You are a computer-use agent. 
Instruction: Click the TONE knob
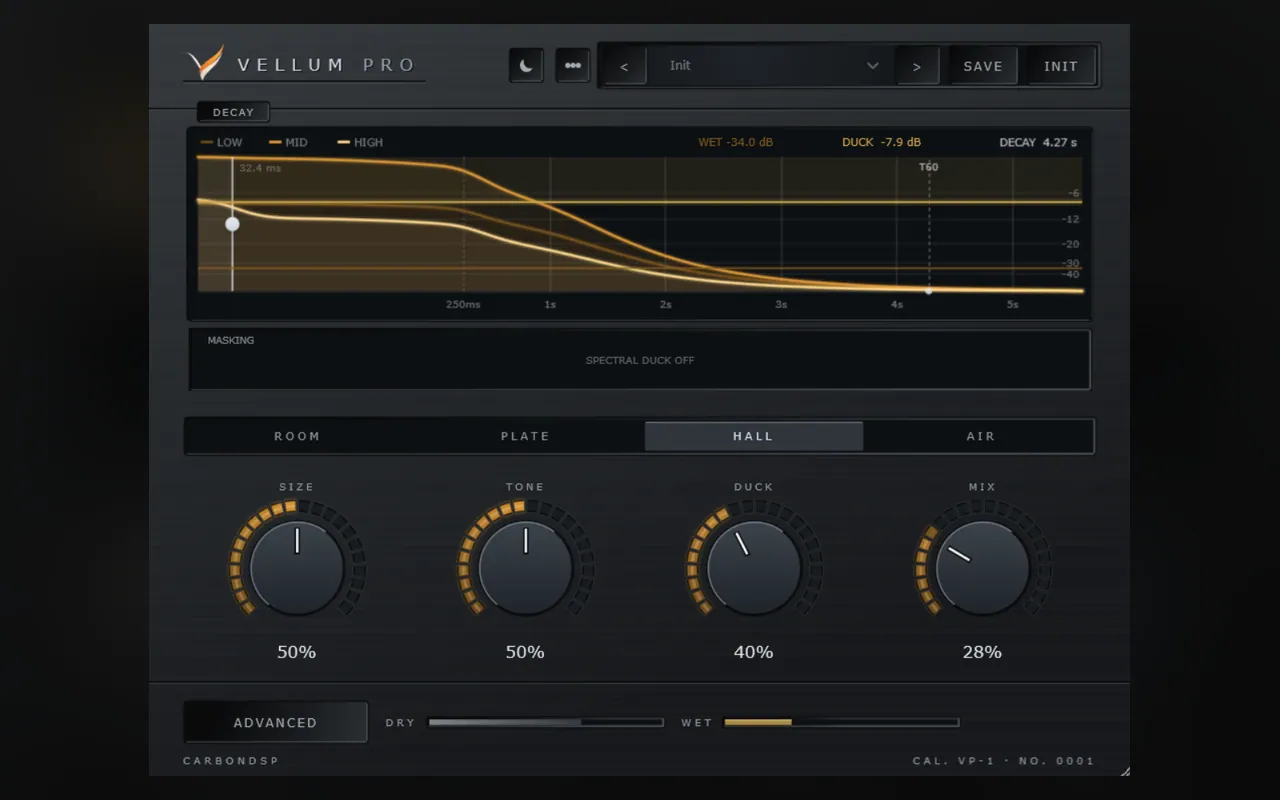coord(525,568)
